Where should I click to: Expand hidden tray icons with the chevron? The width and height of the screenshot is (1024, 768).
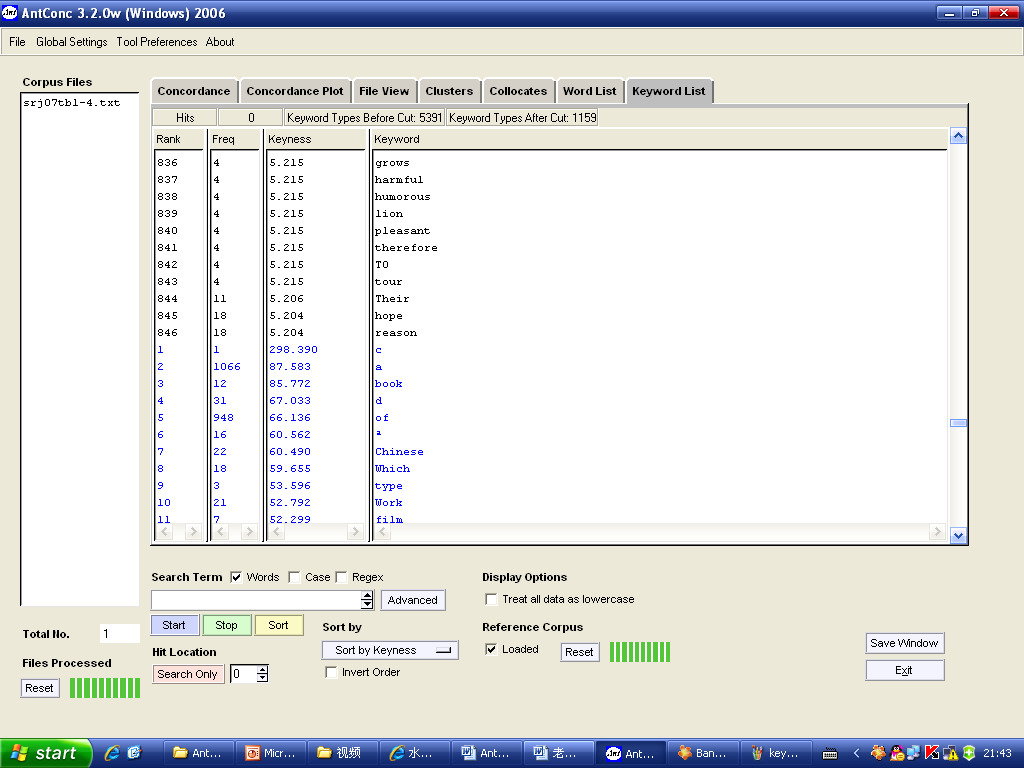857,753
